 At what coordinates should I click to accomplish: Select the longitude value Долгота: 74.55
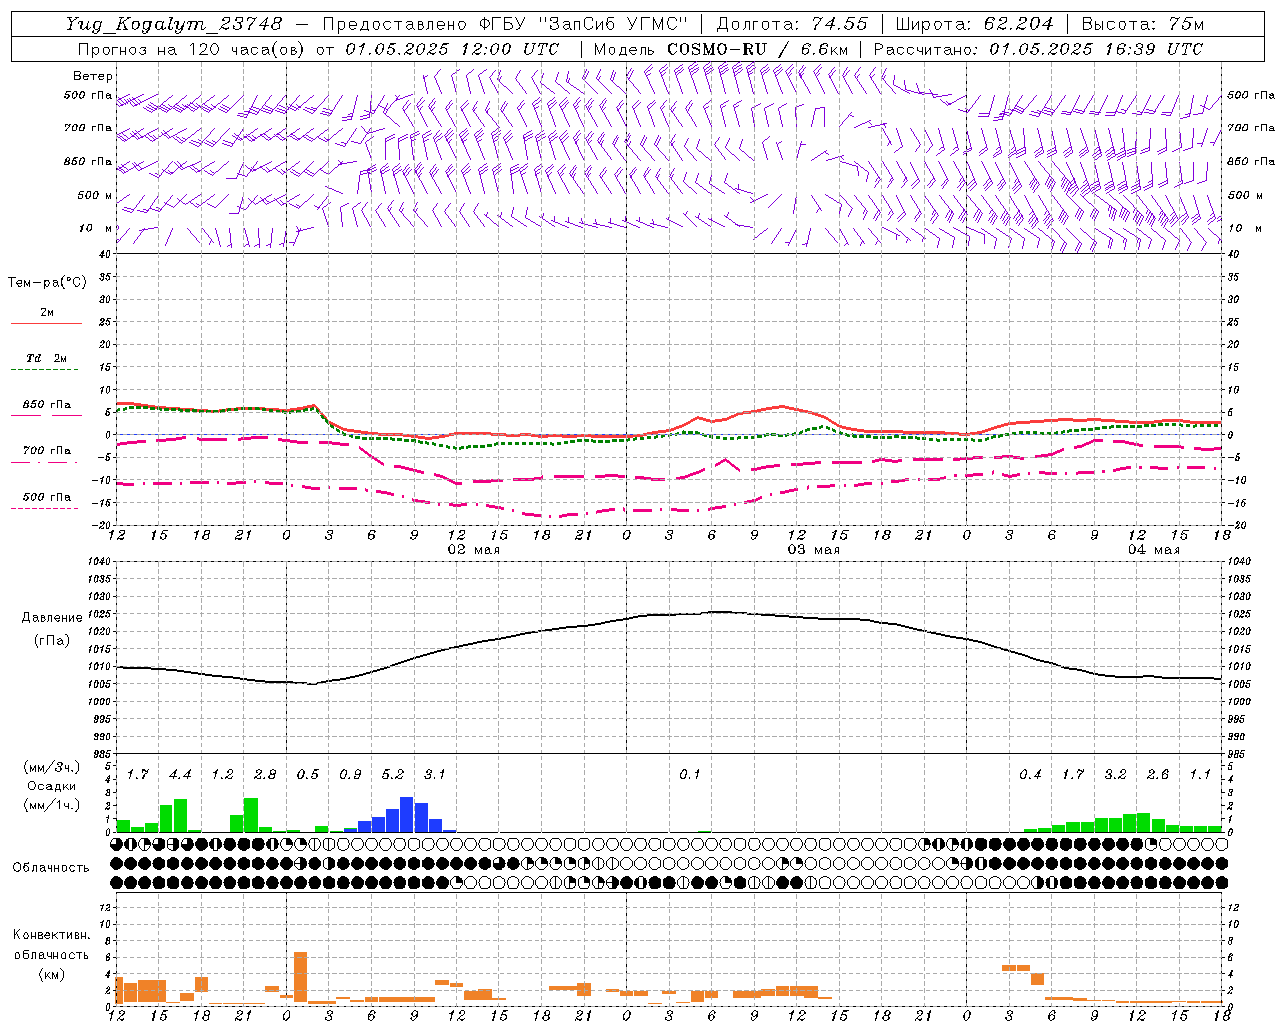click(x=792, y=24)
